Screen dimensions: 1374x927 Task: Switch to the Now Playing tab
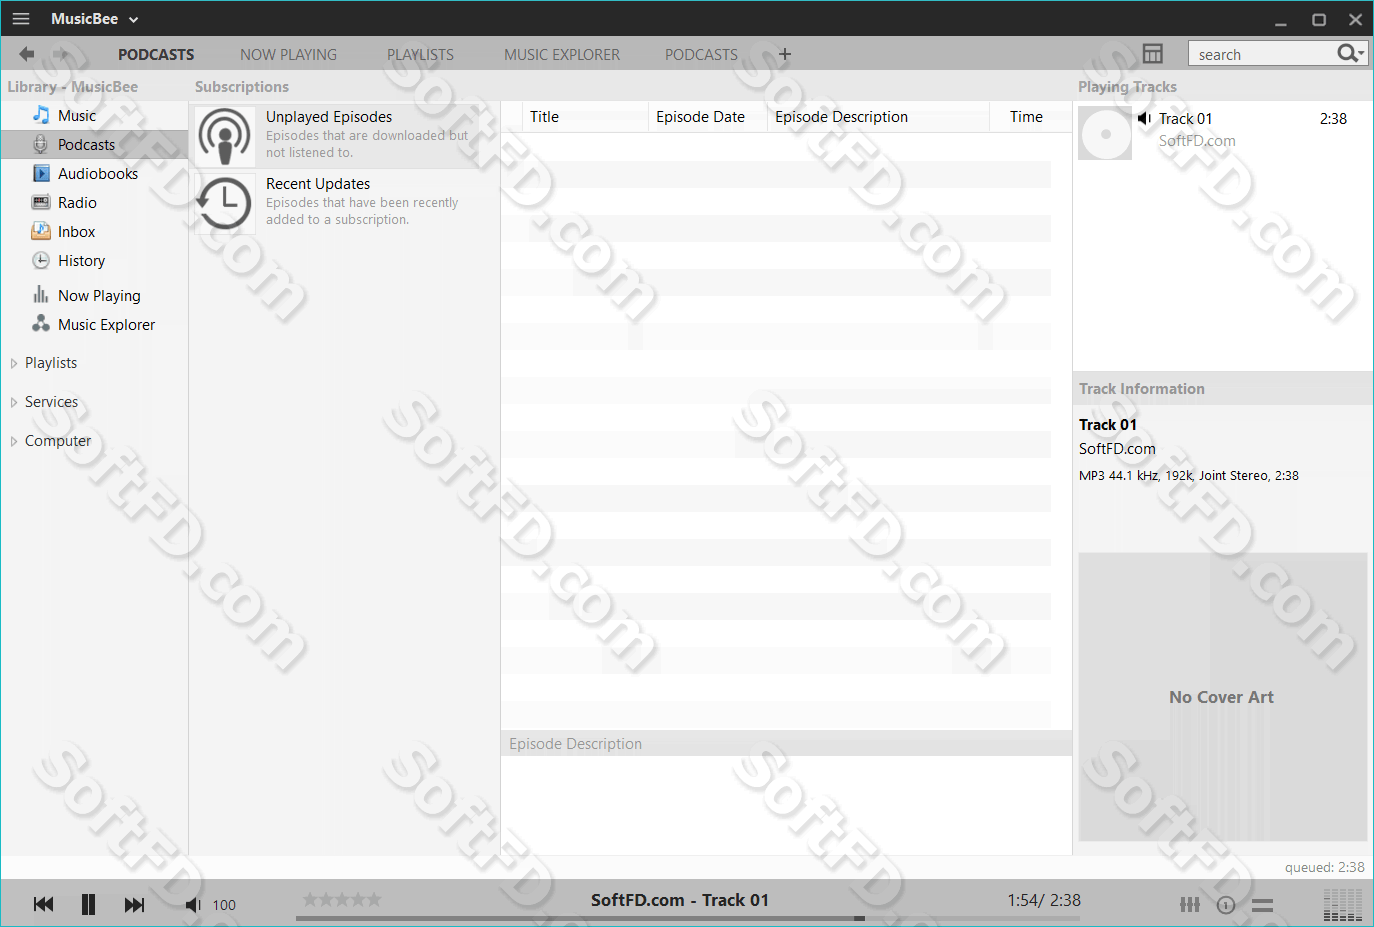coord(288,55)
